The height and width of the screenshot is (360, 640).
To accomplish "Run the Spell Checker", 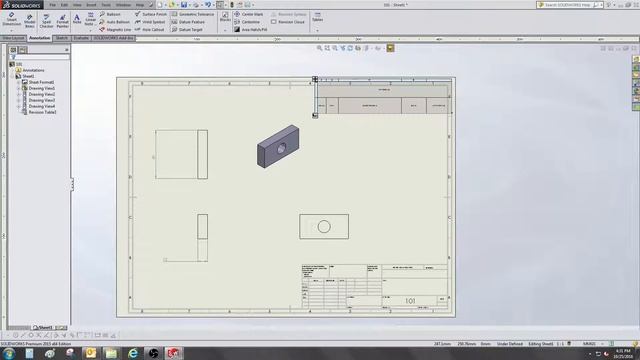I will [46, 20].
